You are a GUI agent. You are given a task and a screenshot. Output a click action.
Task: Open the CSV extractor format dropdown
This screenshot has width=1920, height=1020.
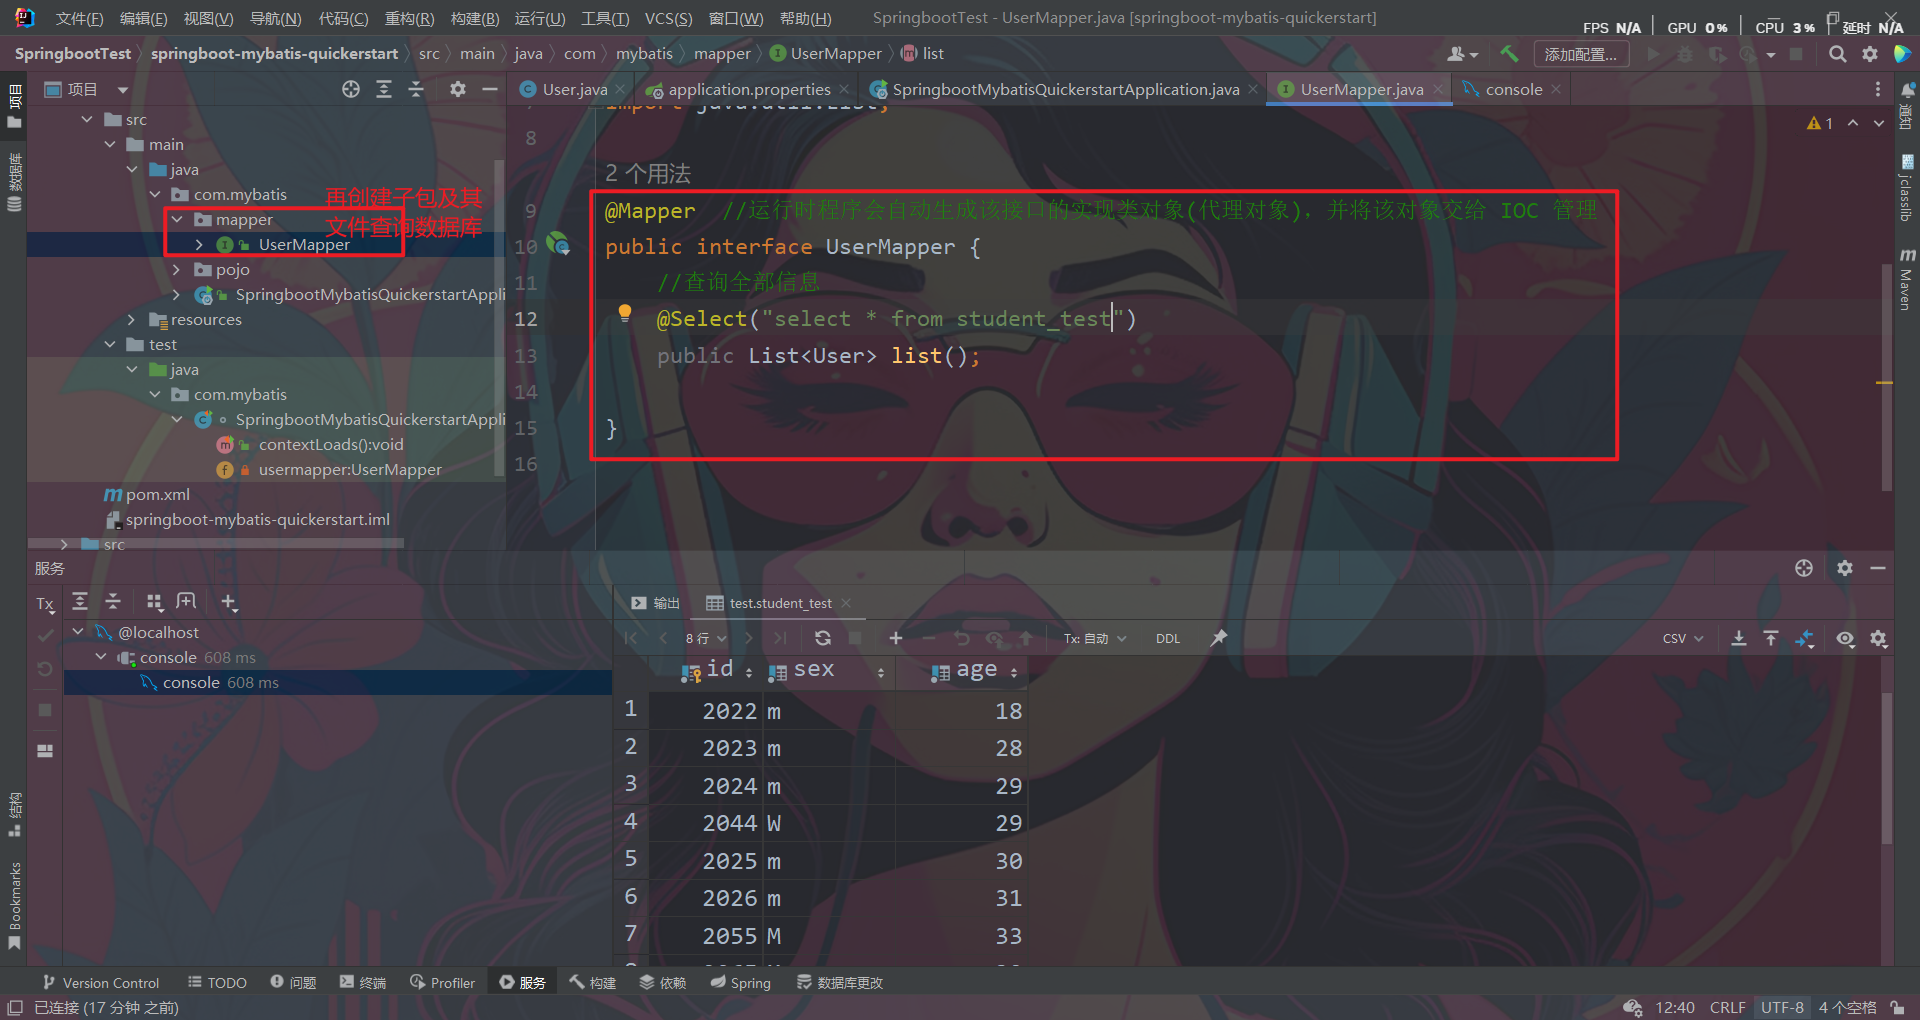[x=1683, y=638]
